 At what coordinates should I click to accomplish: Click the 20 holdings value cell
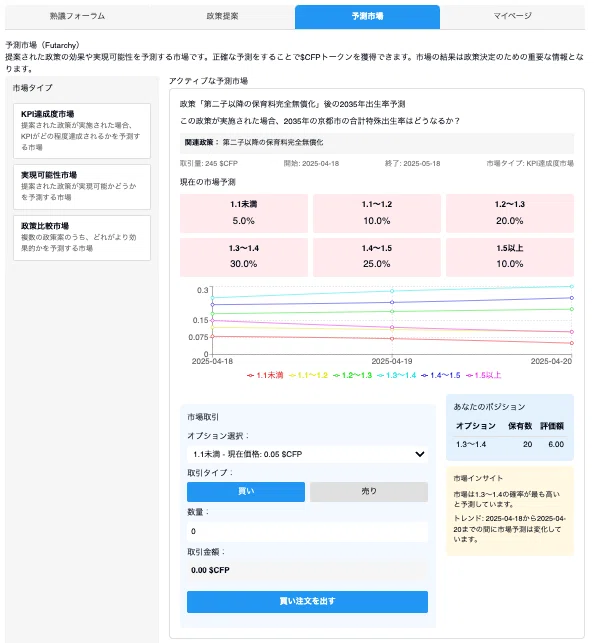[x=527, y=444]
